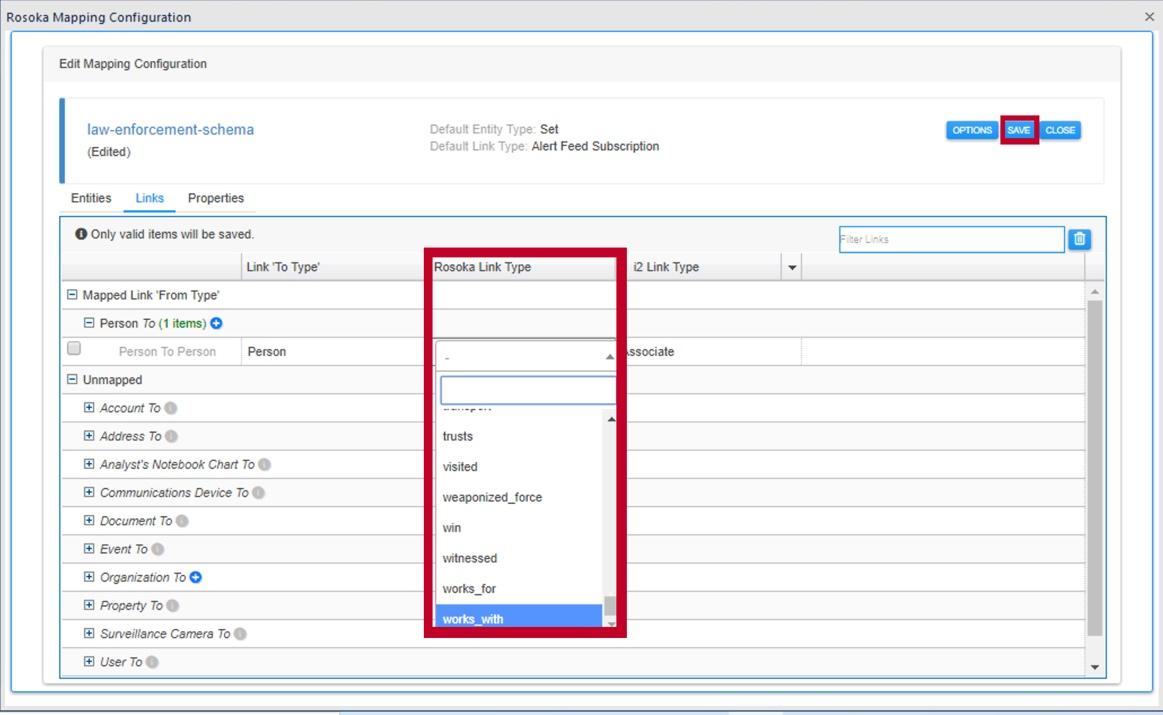Open the Properties tab

pyautogui.click(x=215, y=198)
